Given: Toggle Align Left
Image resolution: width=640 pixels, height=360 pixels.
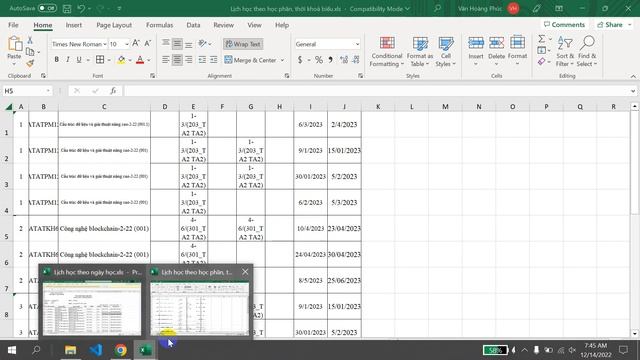Looking at the screenshot, I should (x=165, y=60).
